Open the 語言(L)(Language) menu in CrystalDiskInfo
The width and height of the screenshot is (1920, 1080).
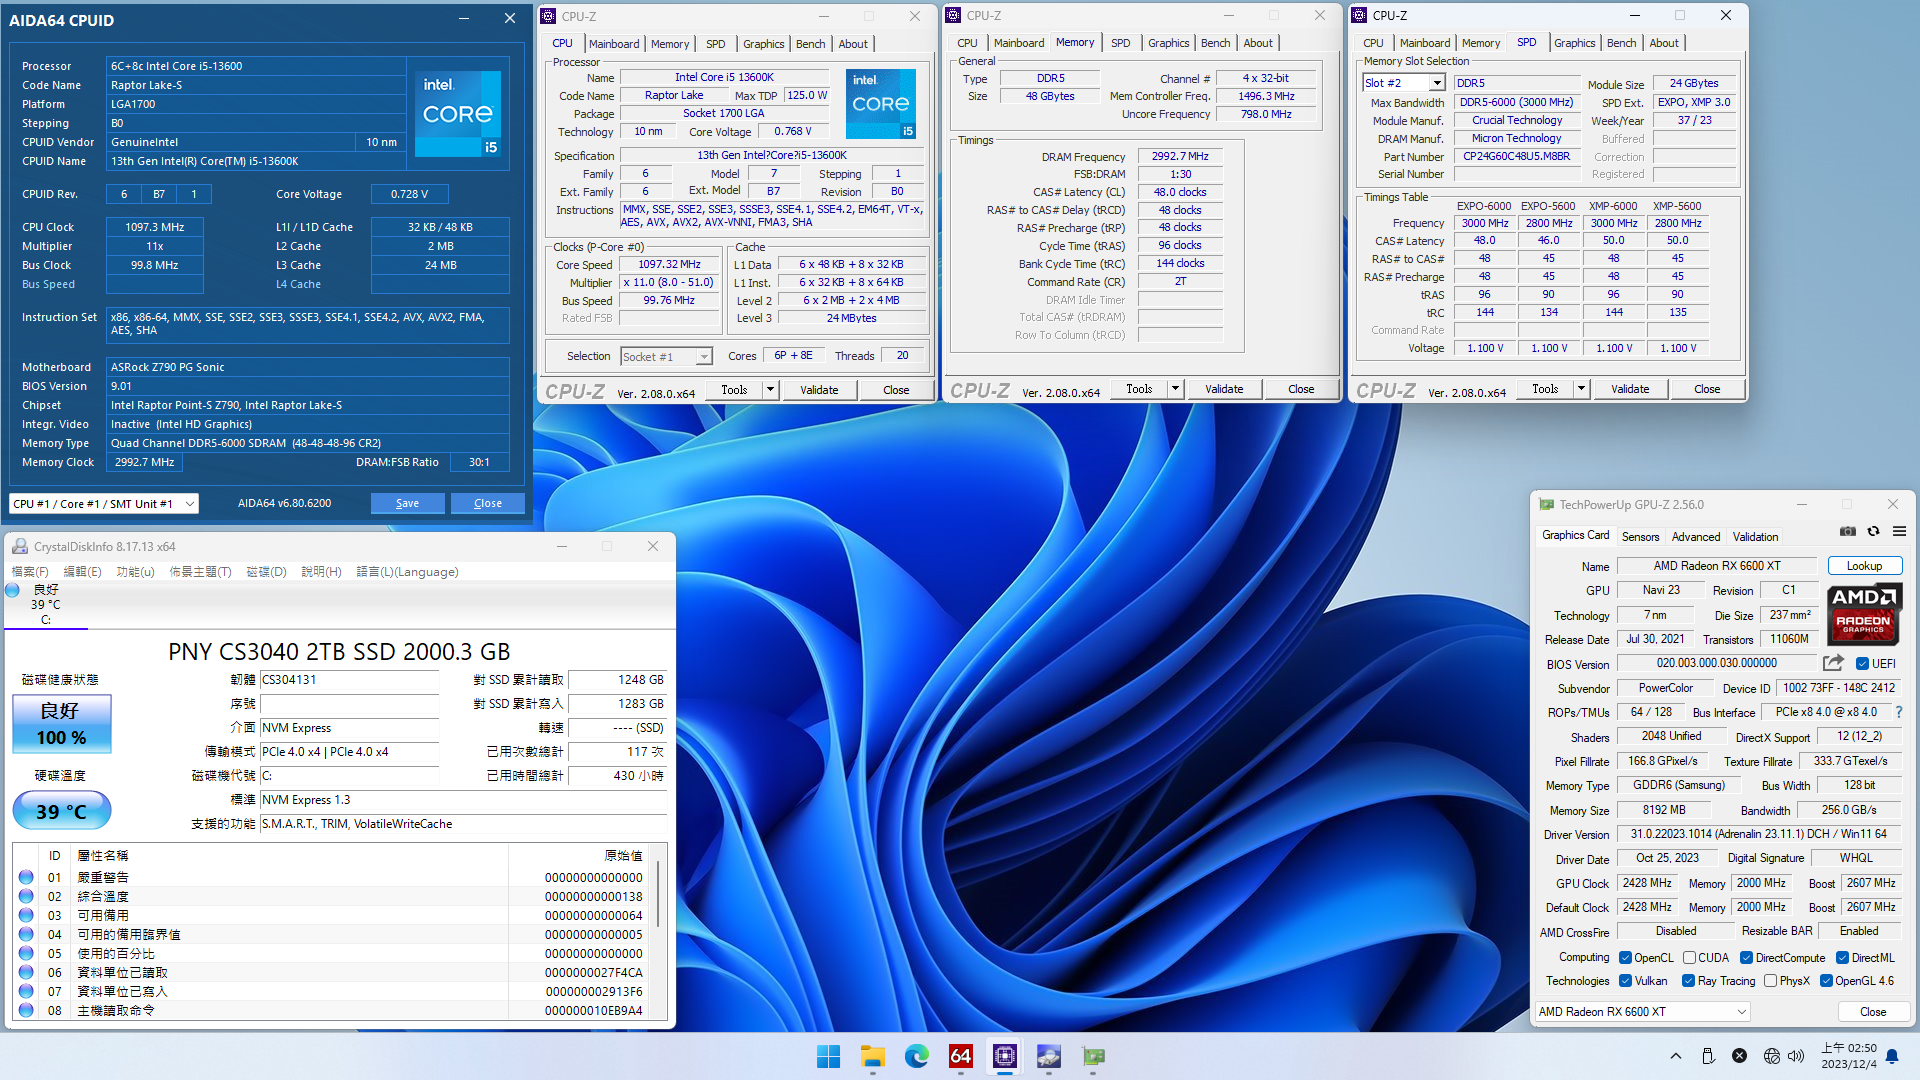(x=408, y=572)
